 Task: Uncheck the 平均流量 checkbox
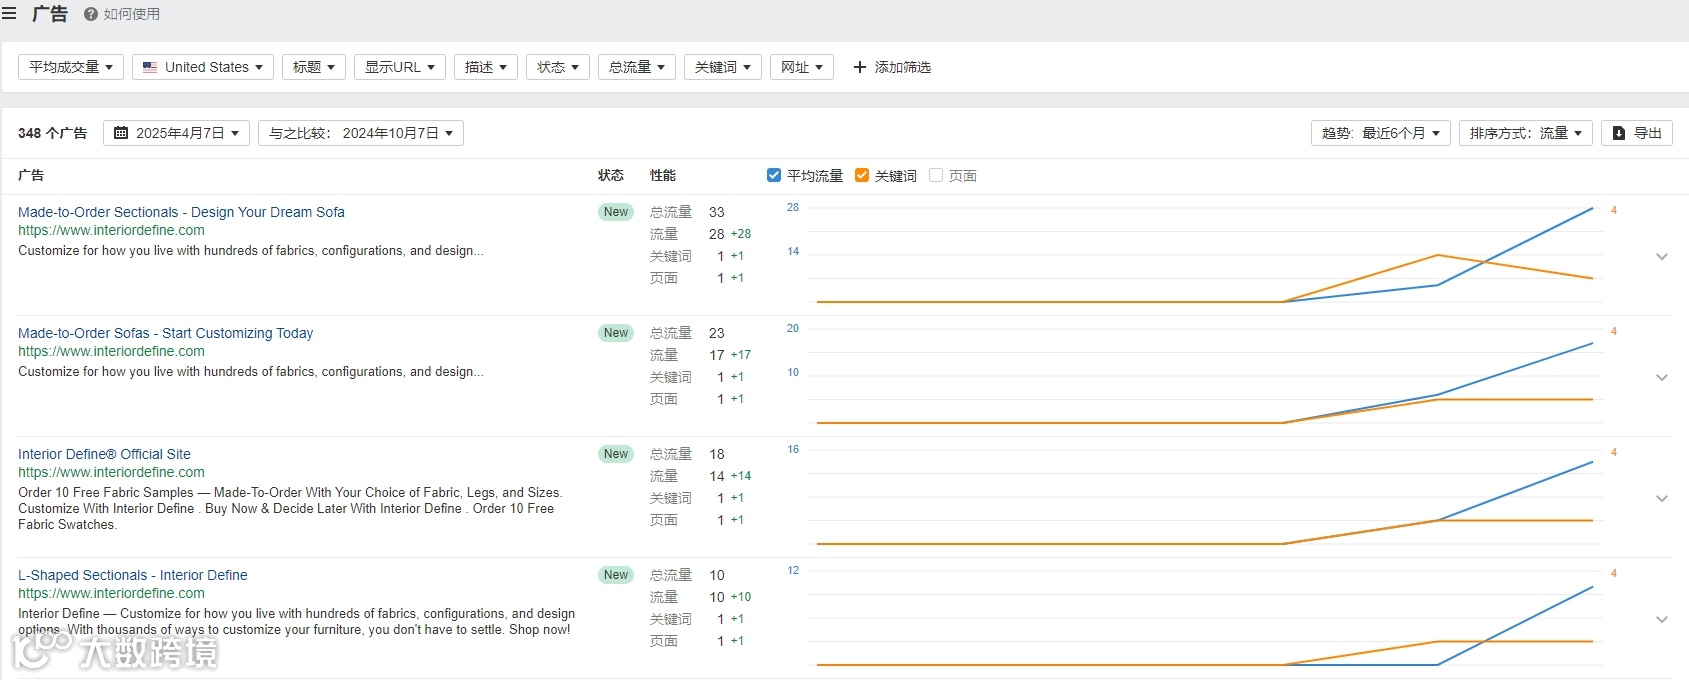(774, 175)
